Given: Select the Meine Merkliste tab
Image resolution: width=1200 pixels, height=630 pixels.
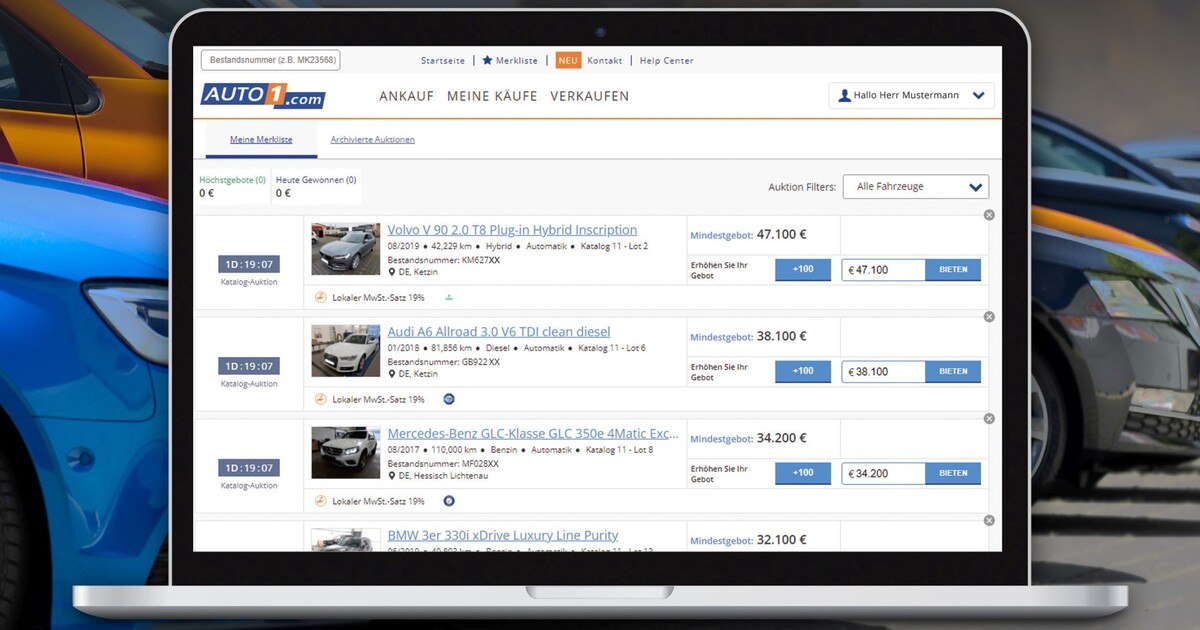Looking at the screenshot, I should [x=261, y=140].
